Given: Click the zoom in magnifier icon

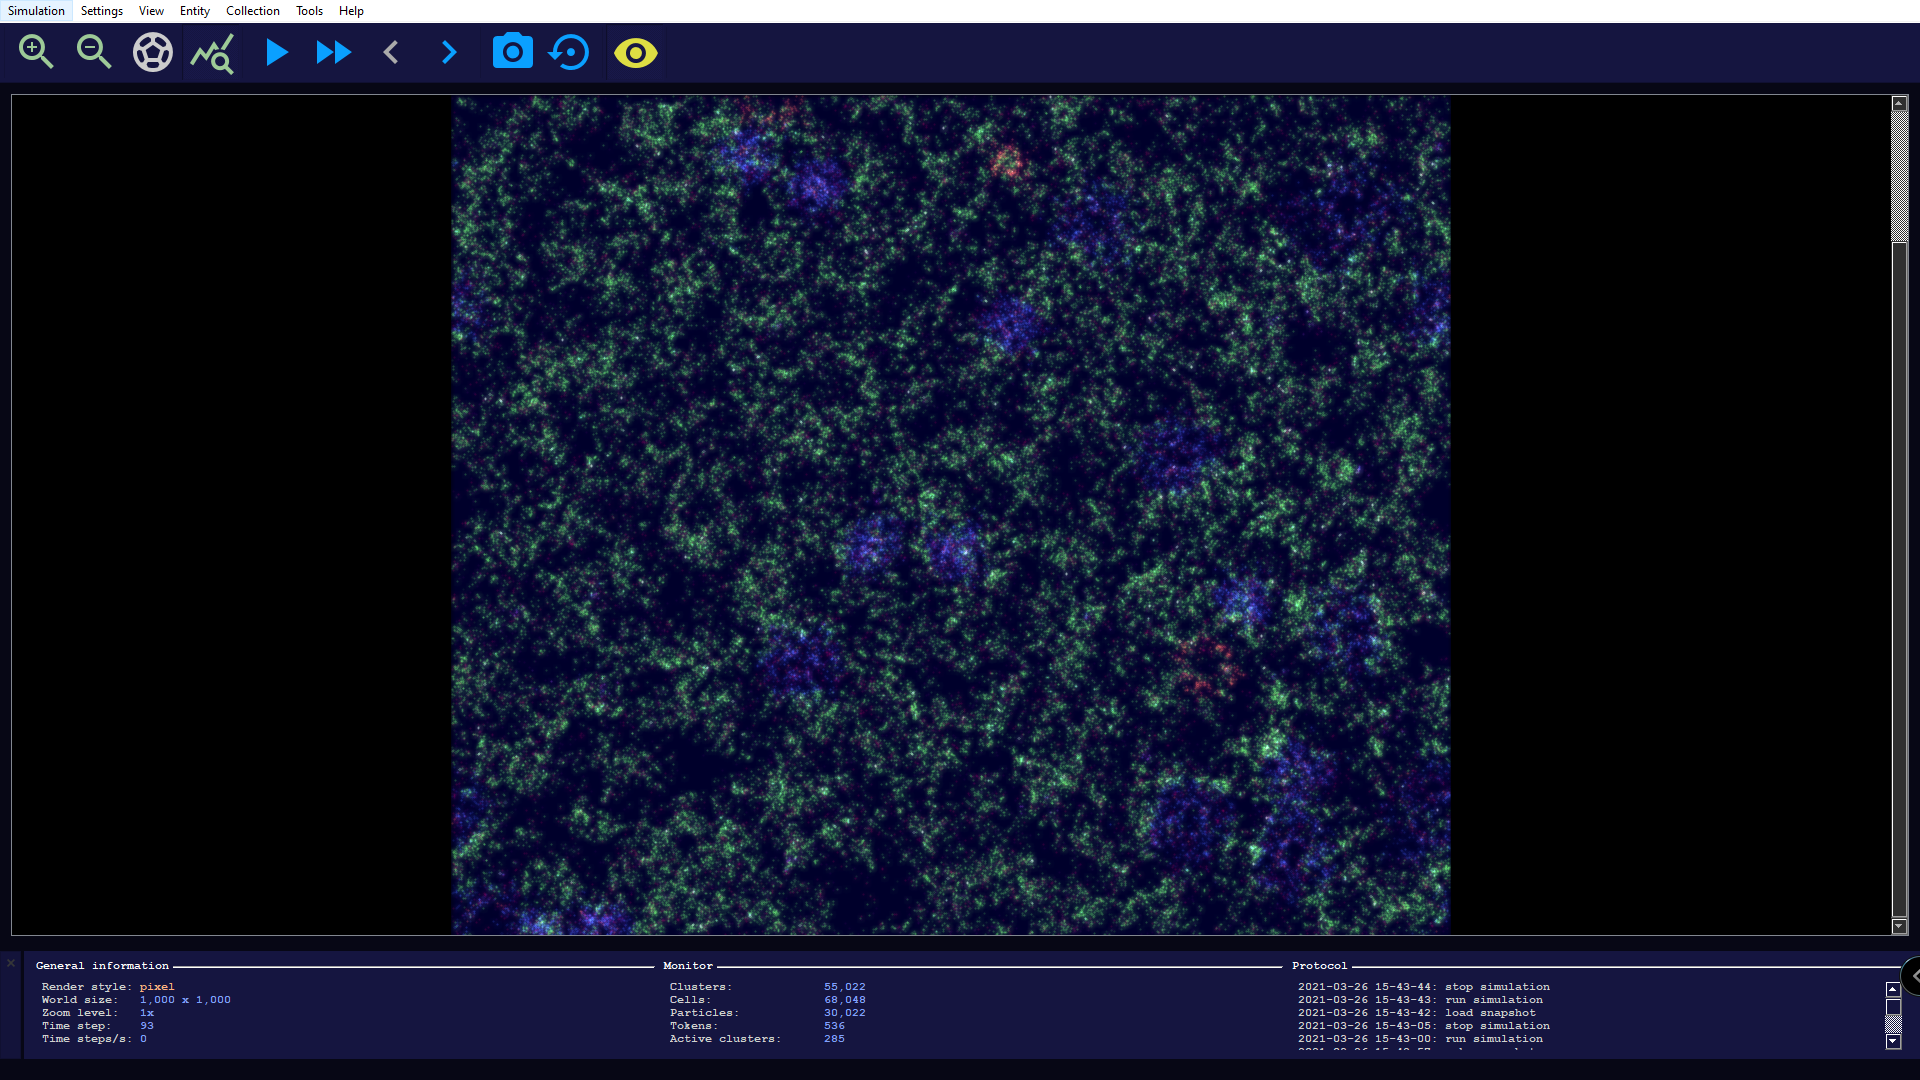Looking at the screenshot, I should [x=36, y=52].
